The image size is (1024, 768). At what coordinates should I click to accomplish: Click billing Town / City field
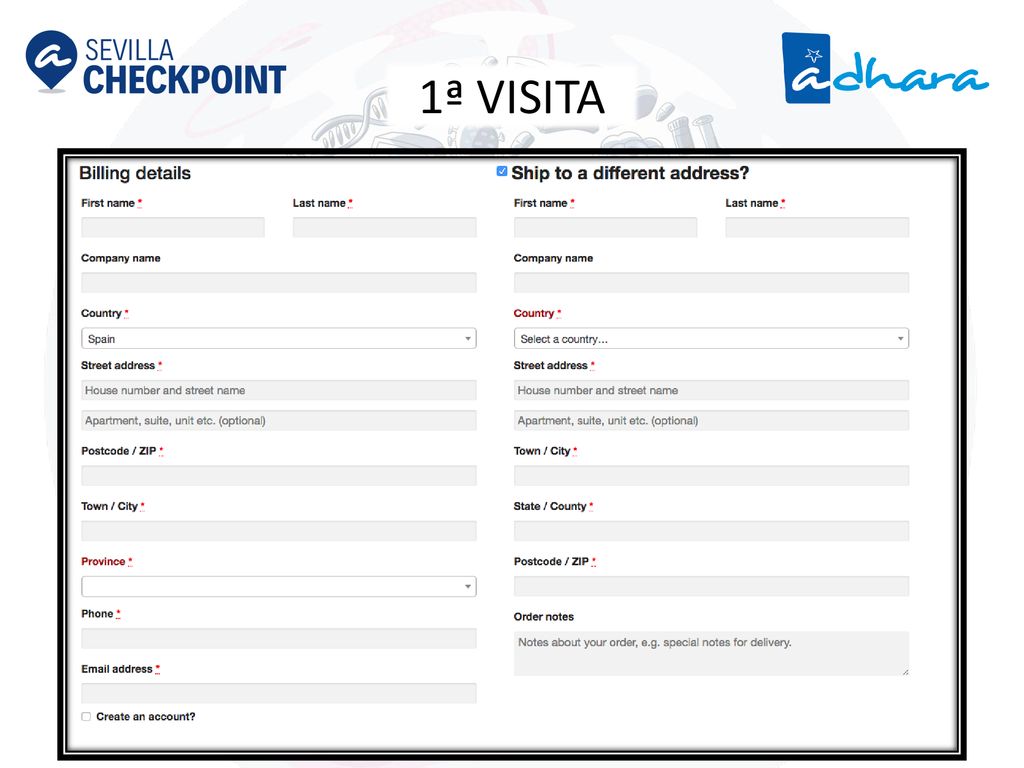pyautogui.click(x=279, y=531)
